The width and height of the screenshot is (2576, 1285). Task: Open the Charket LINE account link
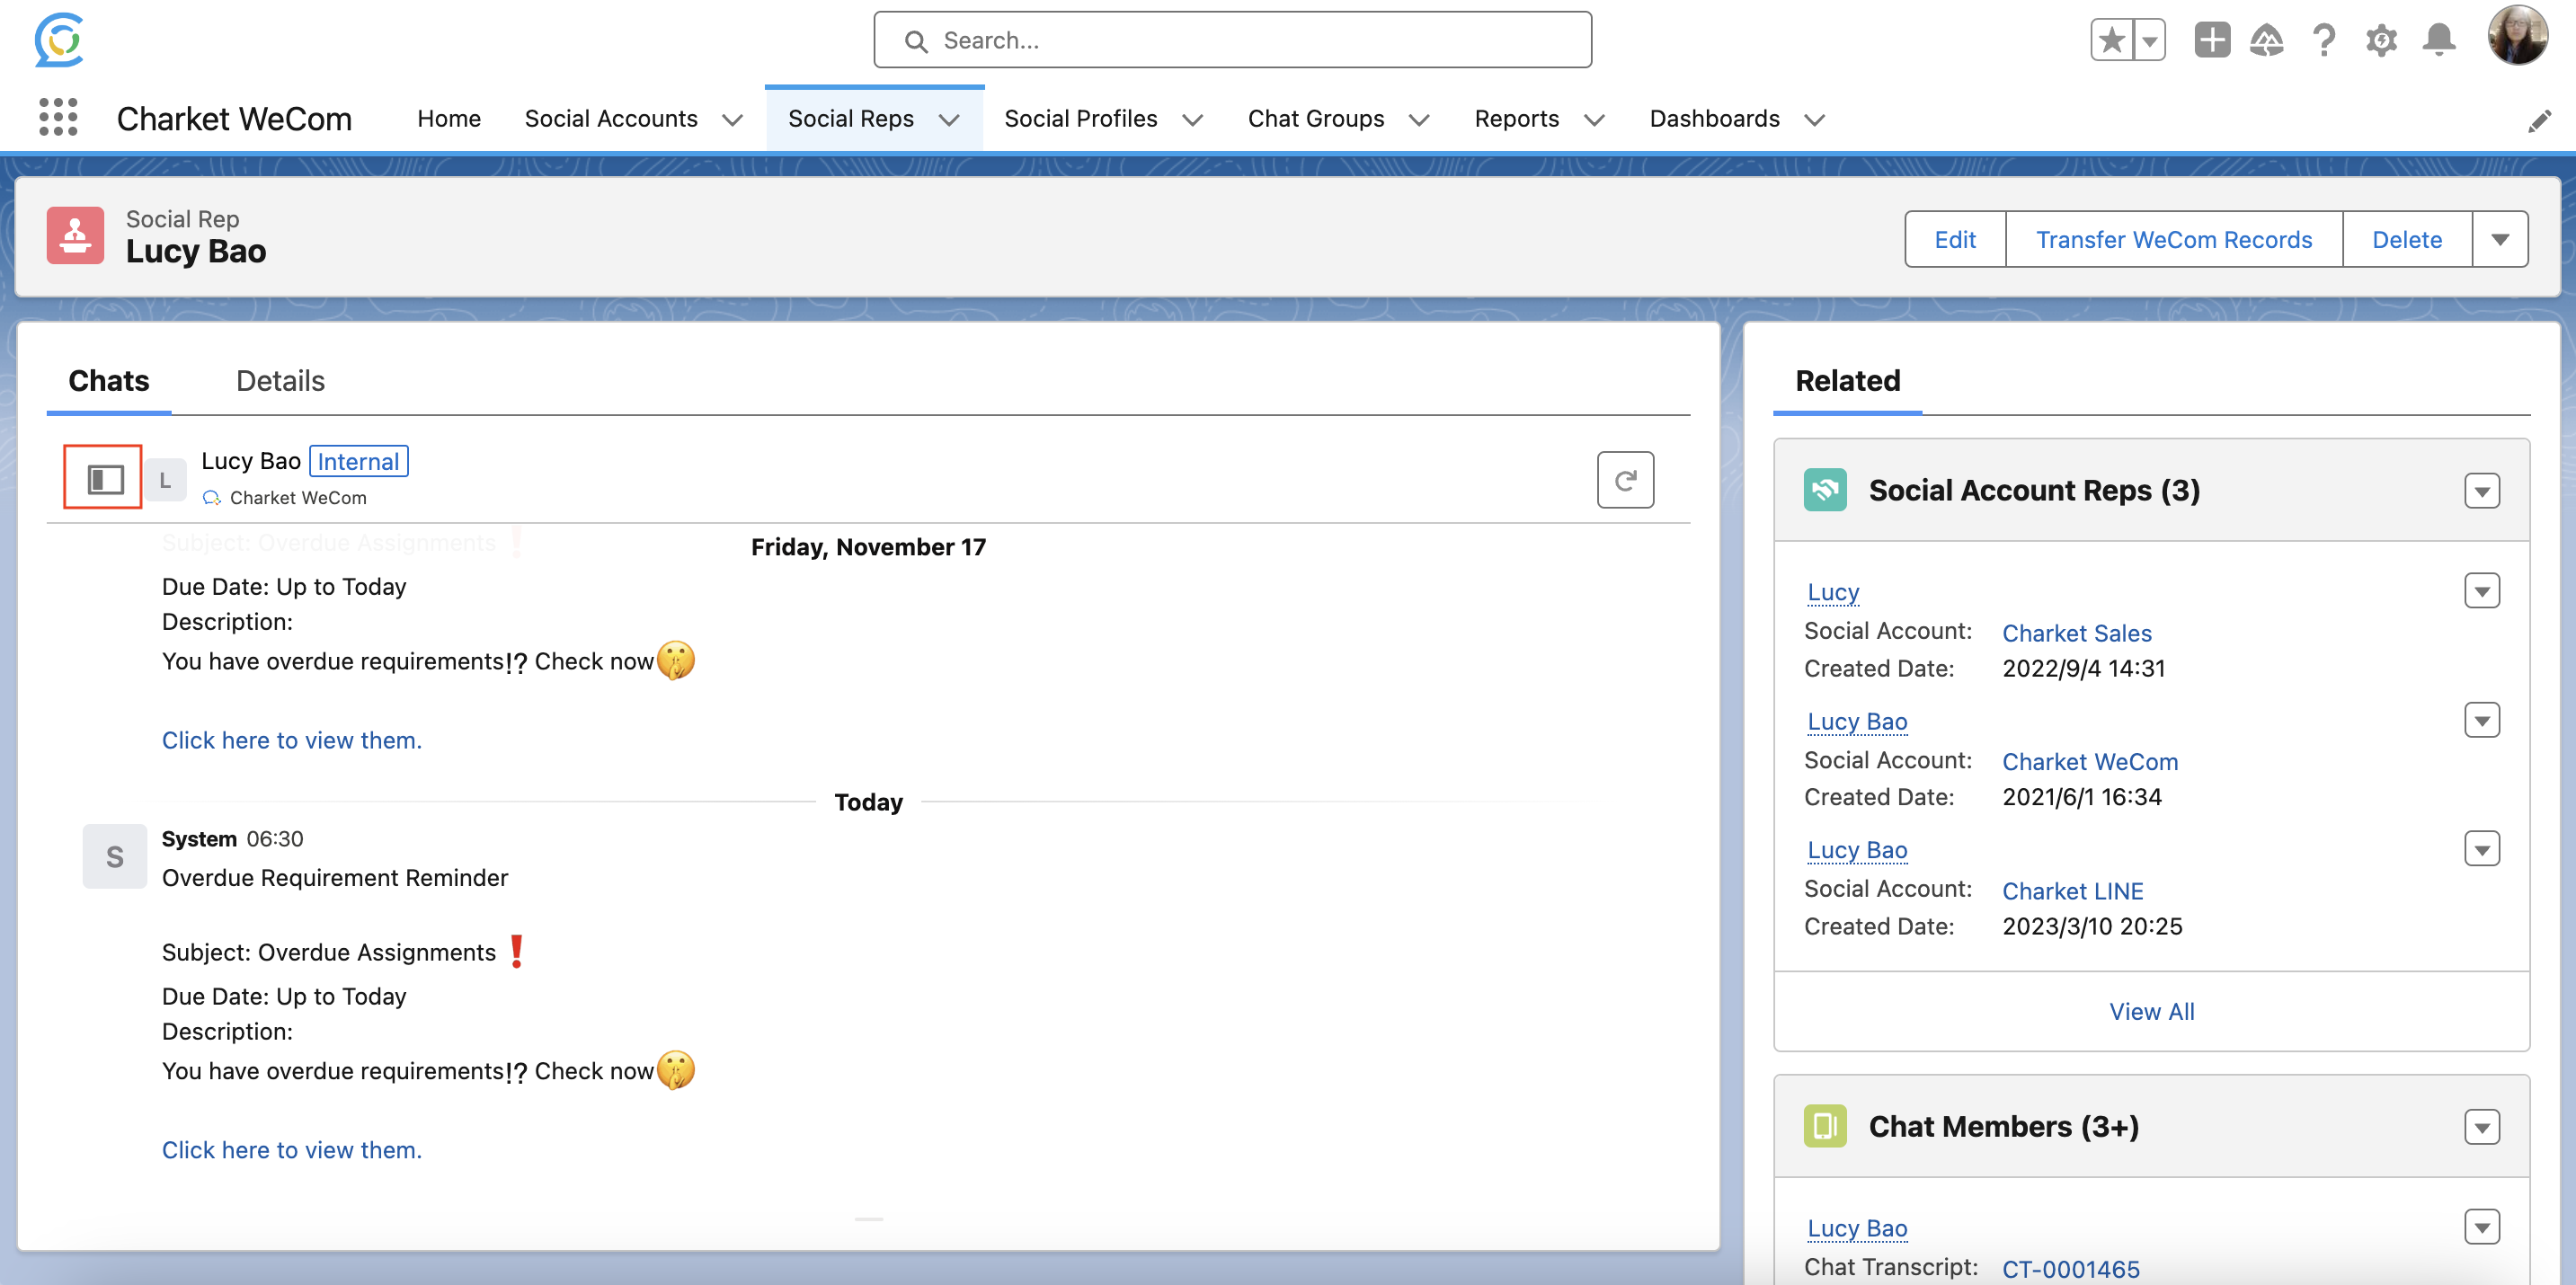tap(2072, 890)
